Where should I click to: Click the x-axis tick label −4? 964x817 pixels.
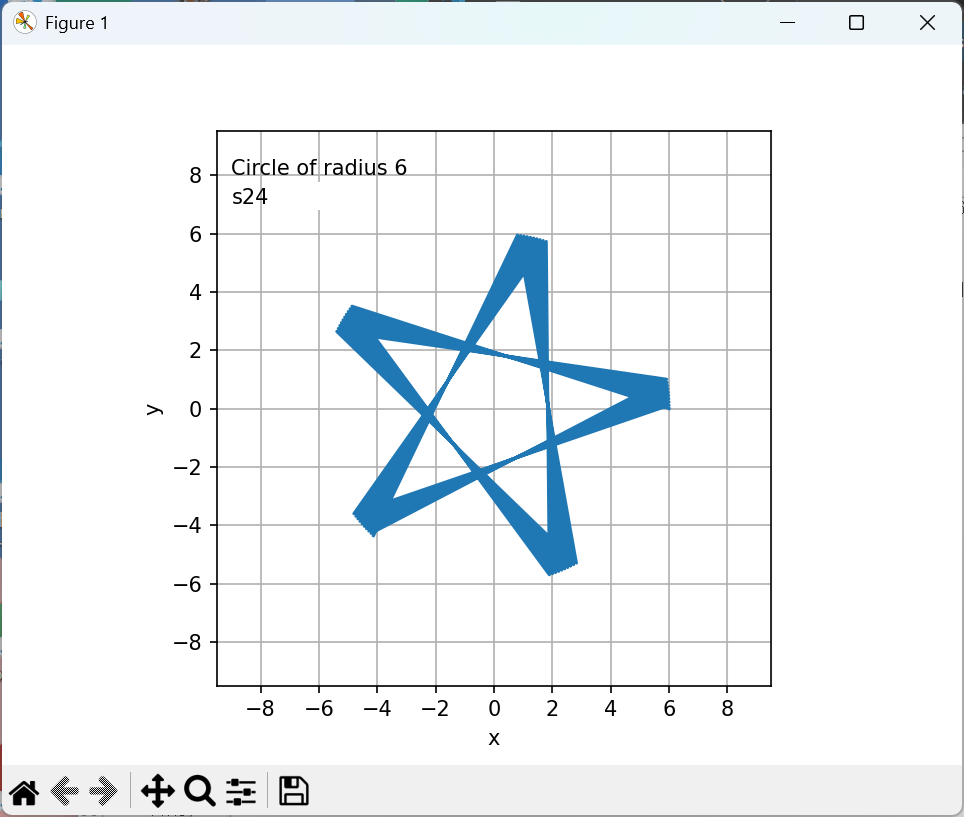point(377,709)
